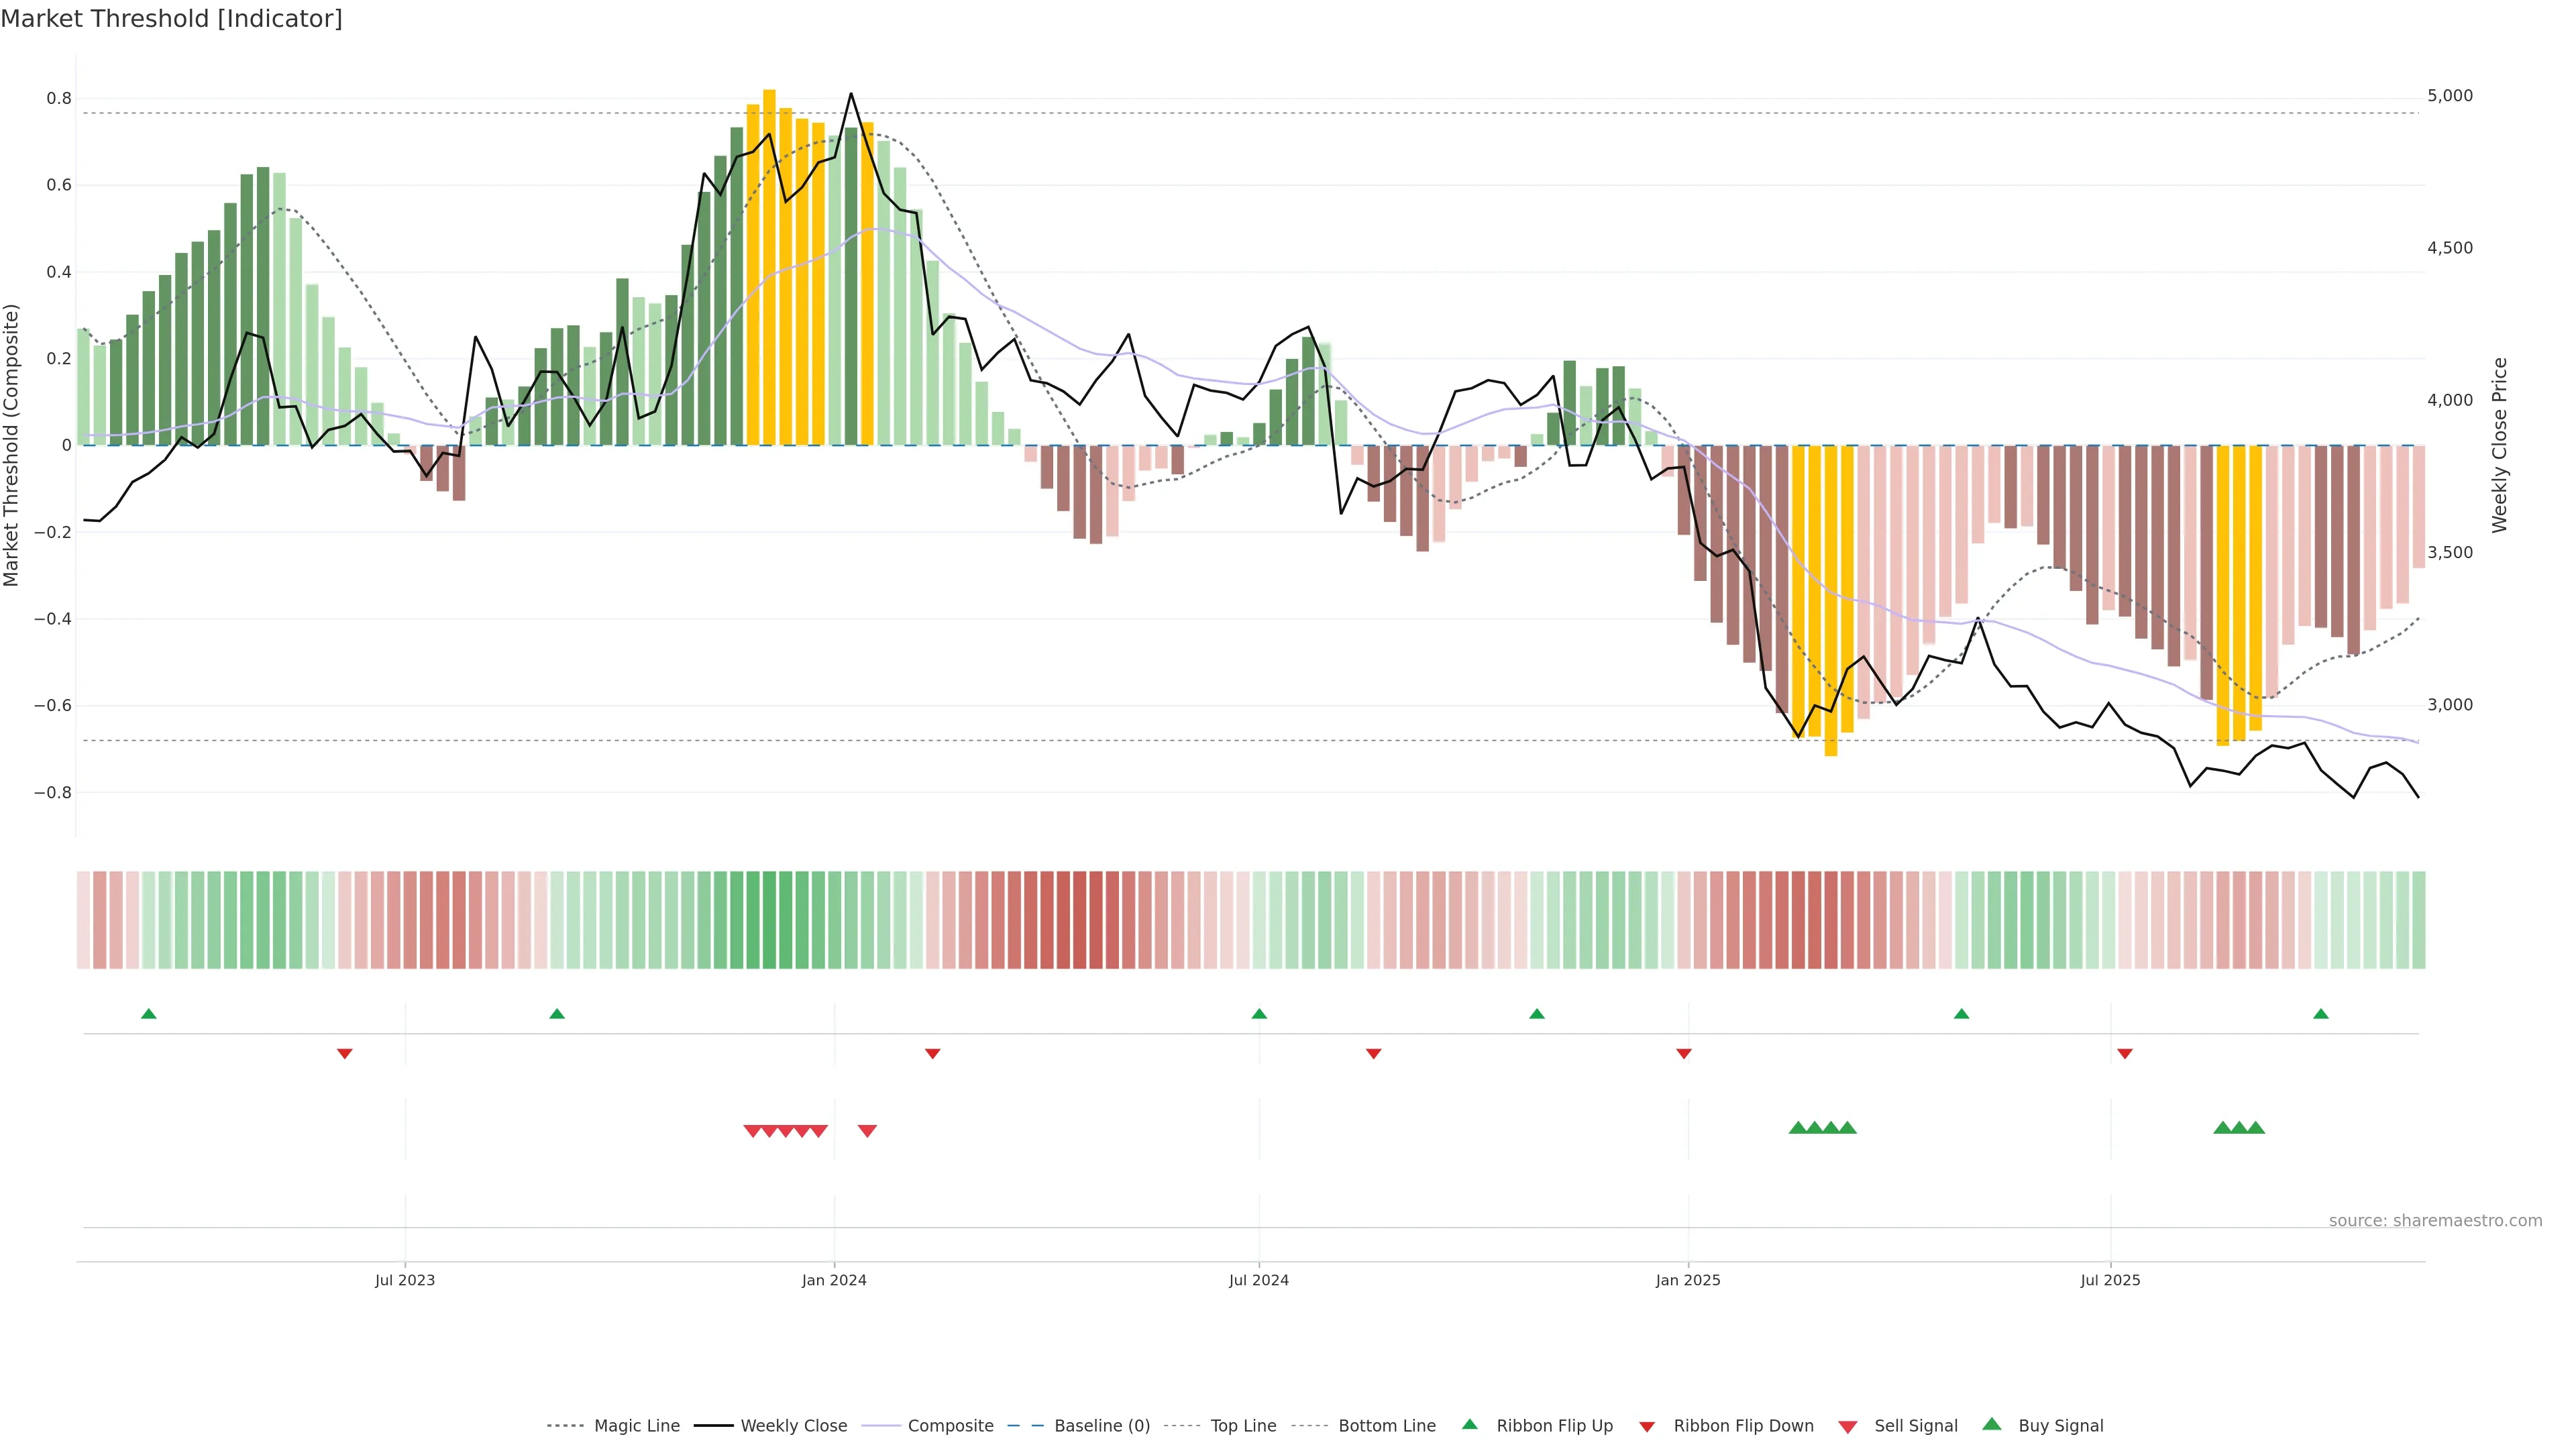
Task: Click the Sell Signal legend marker
Action: tap(1847, 1427)
